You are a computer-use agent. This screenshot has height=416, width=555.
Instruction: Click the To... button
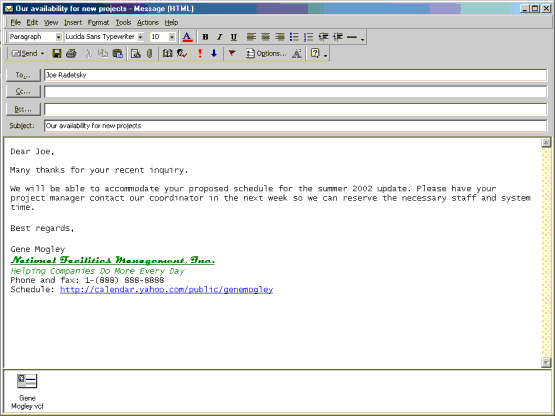tap(23, 75)
